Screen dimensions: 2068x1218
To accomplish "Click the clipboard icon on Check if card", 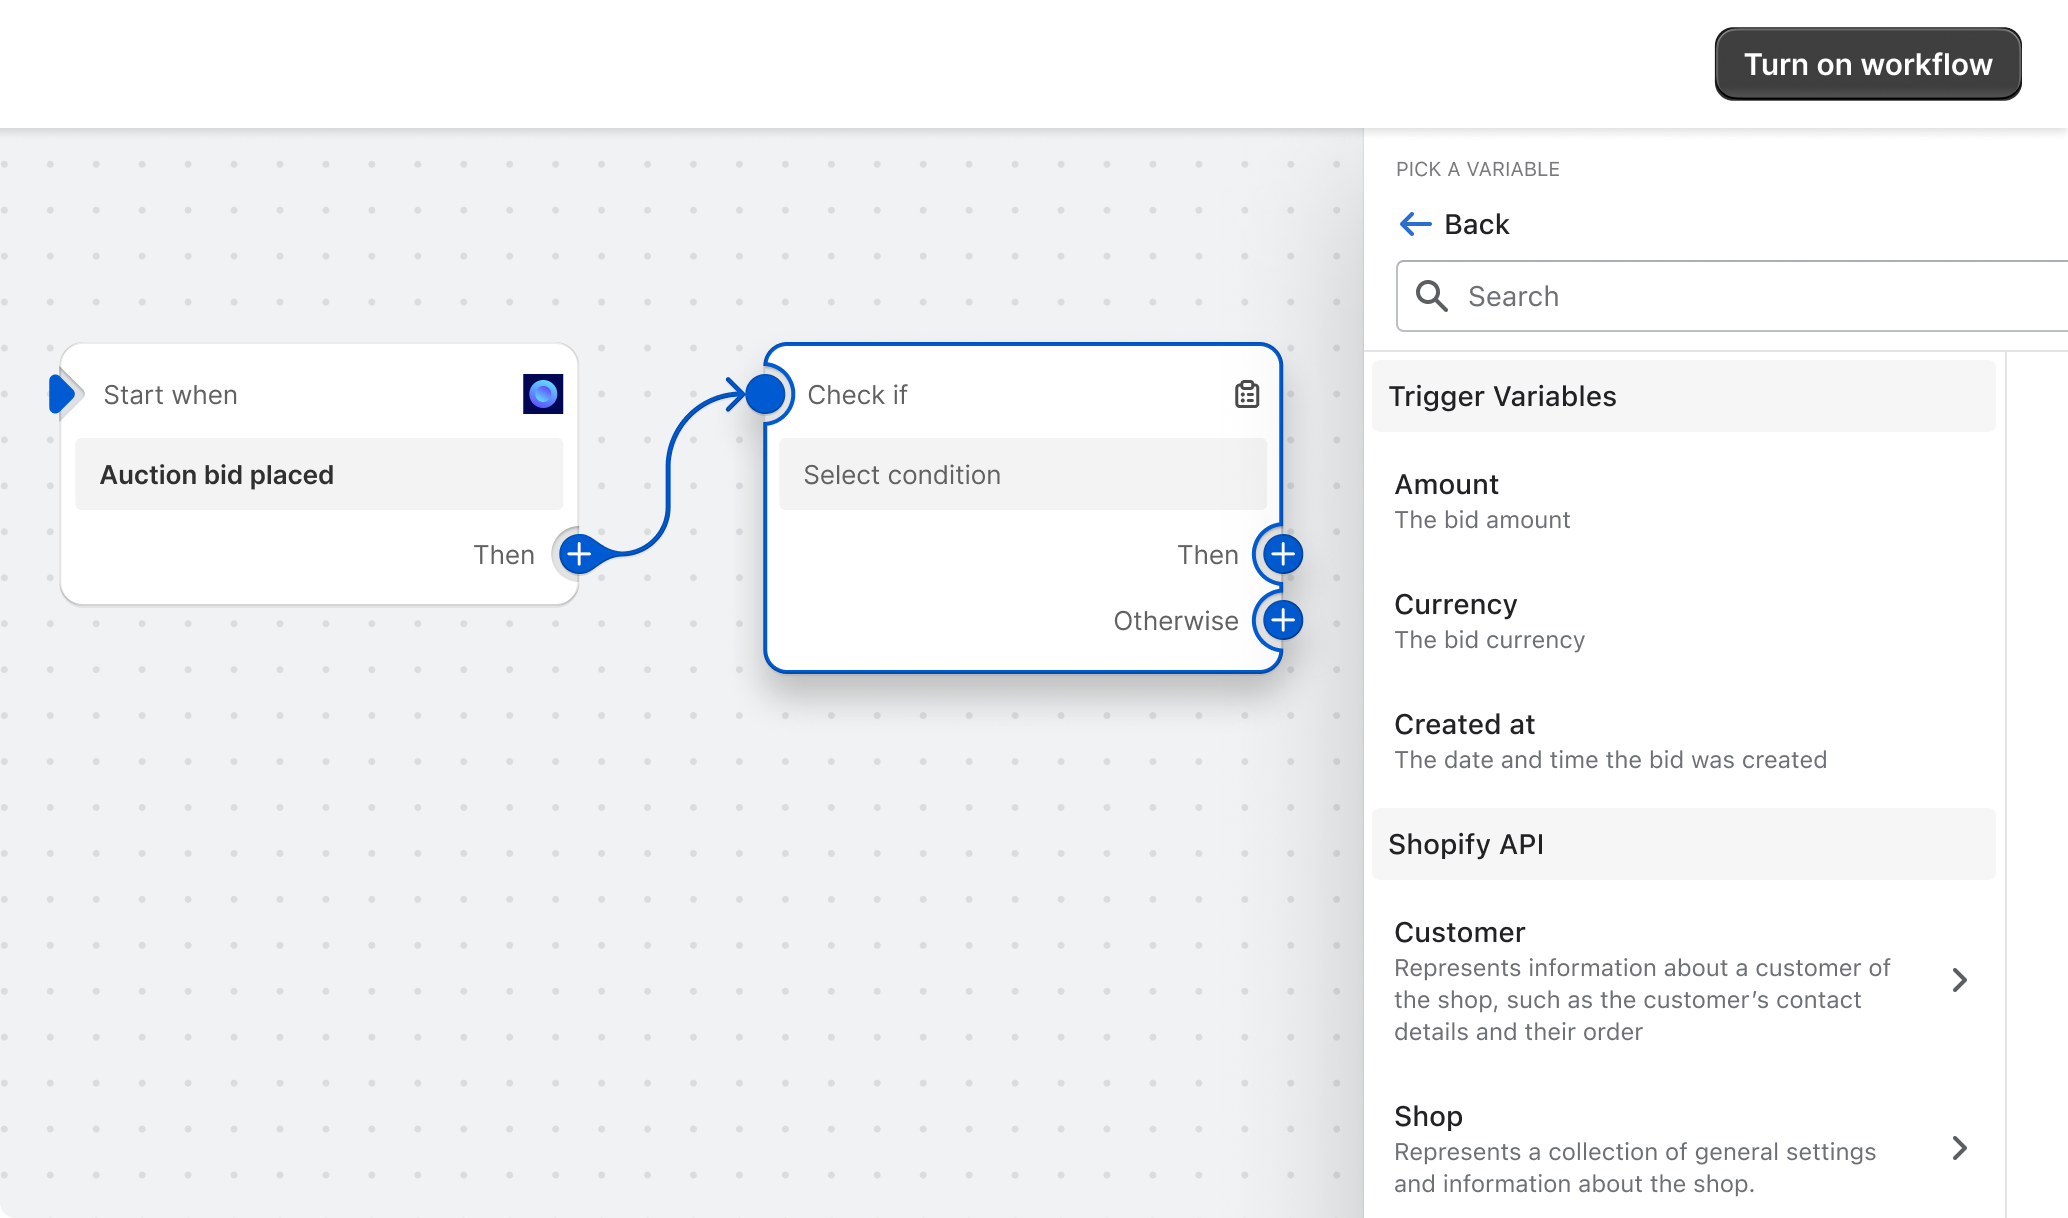I will click(1247, 394).
